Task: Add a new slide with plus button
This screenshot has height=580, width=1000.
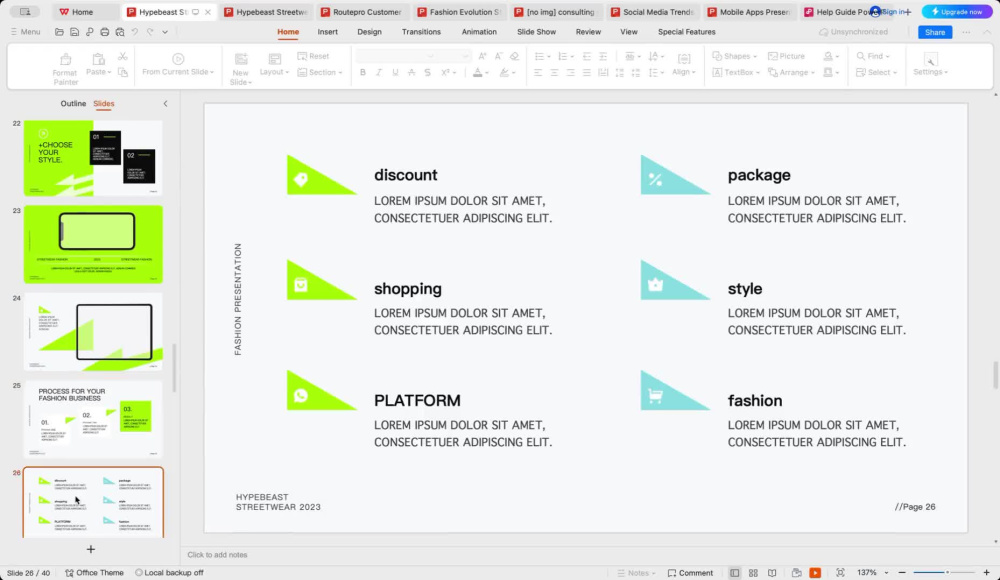Action: coord(91,549)
